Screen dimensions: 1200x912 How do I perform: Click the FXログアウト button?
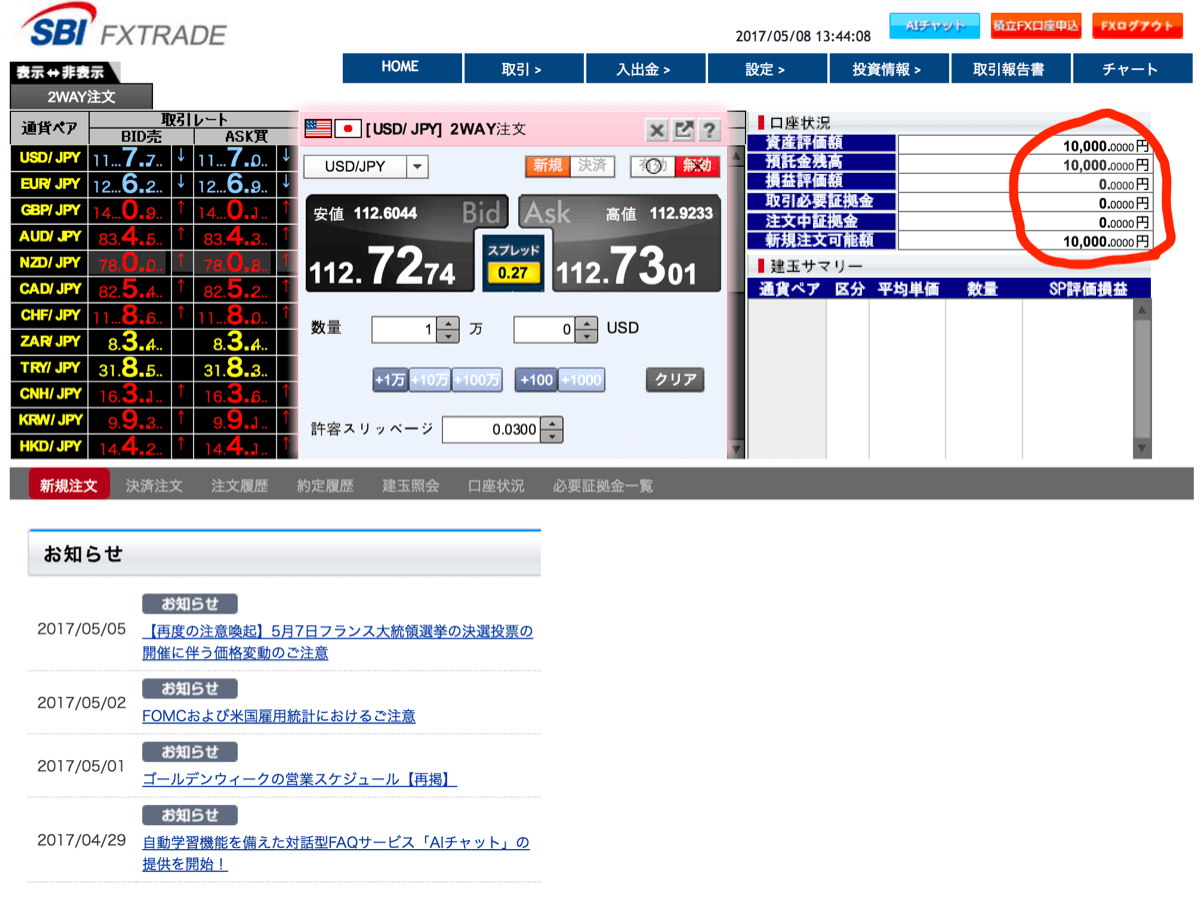click(x=1138, y=26)
